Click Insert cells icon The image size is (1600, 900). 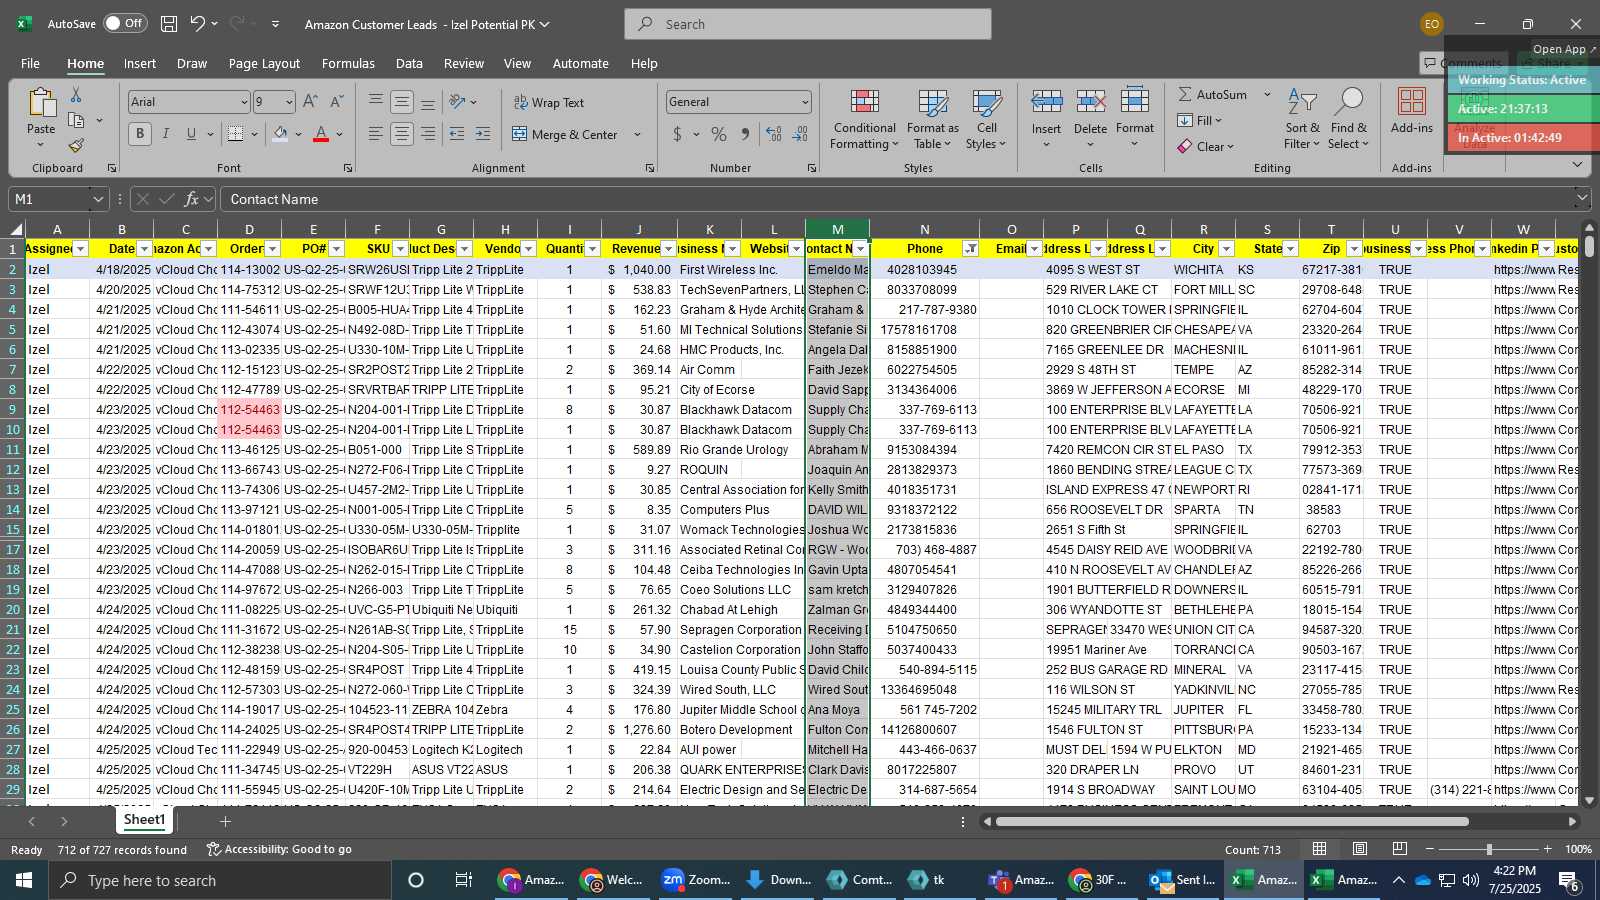(1046, 101)
